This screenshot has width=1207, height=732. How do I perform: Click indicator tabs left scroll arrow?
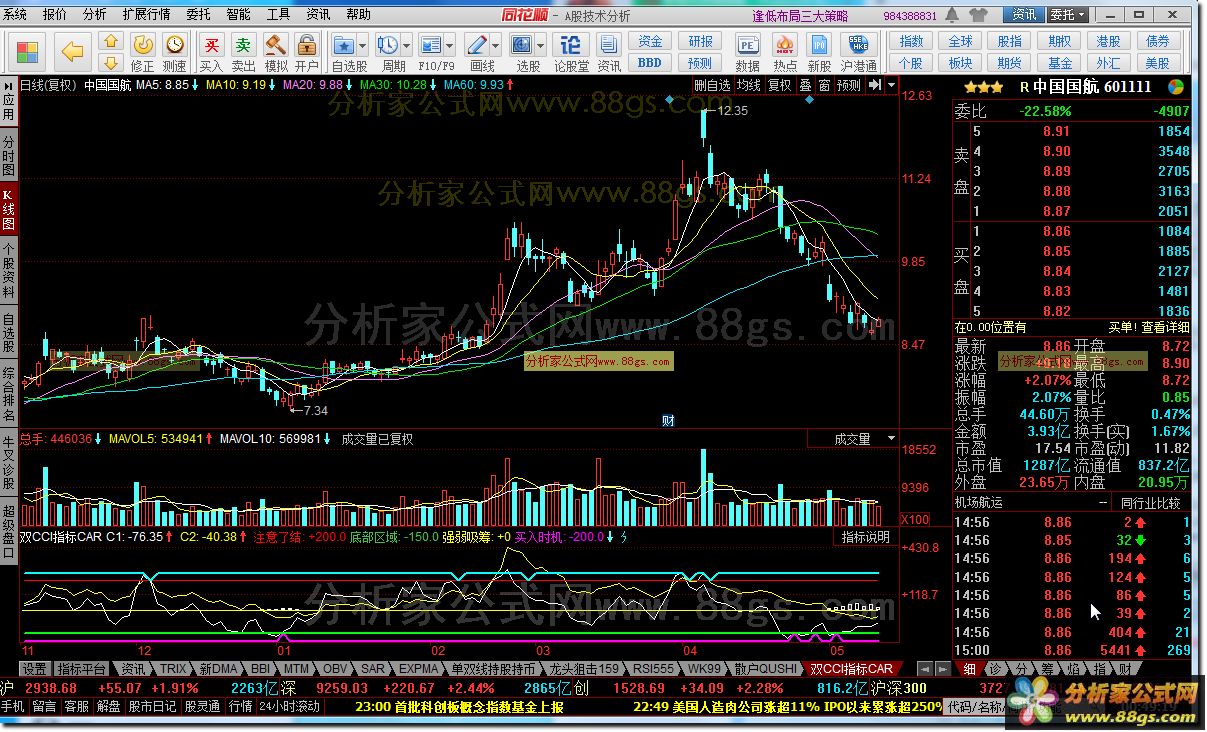[927, 668]
